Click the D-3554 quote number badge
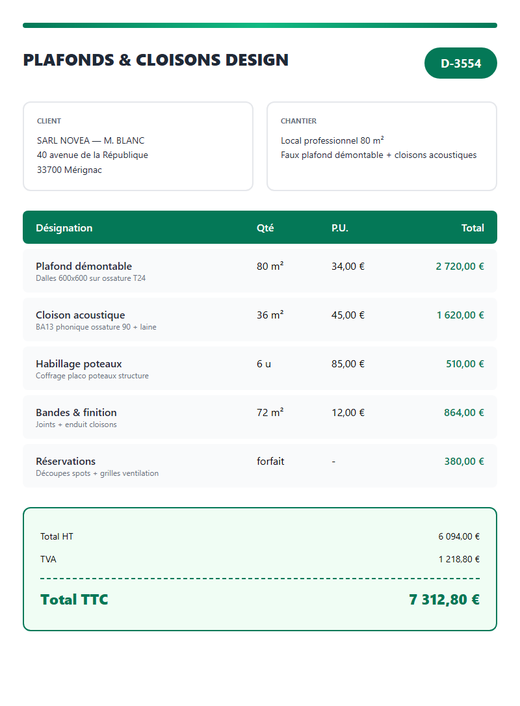Screen dimensions: 520x706 tap(460, 63)
